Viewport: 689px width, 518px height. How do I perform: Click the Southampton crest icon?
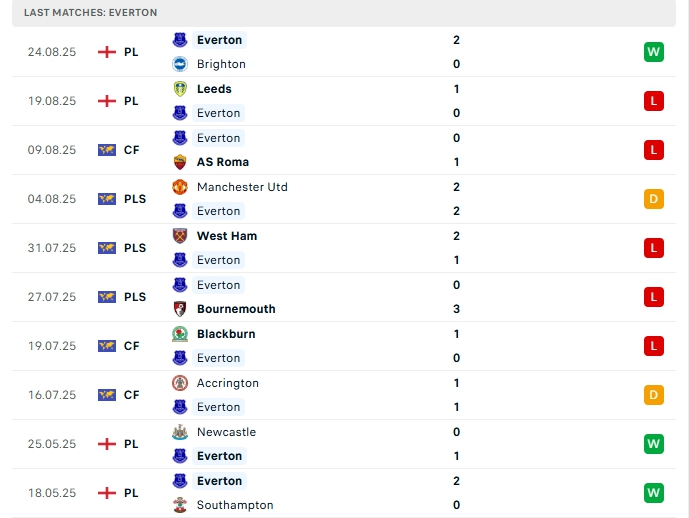click(x=180, y=505)
